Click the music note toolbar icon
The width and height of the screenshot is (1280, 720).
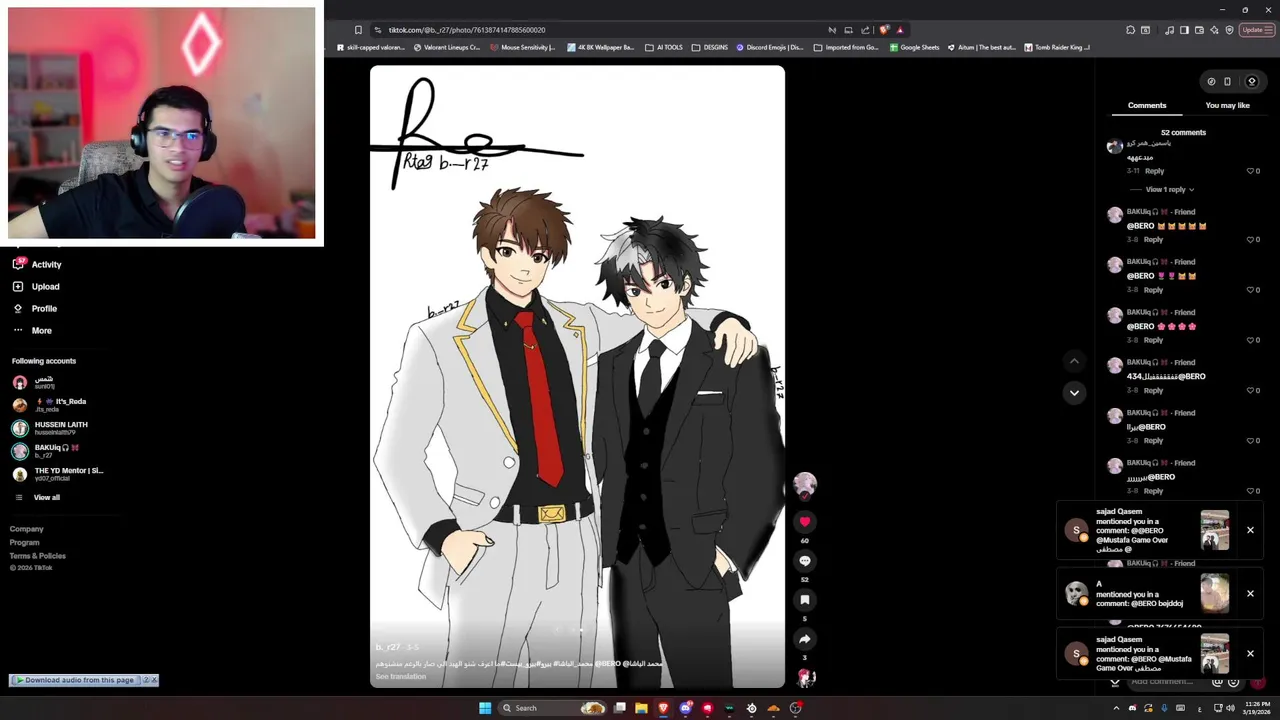(1170, 30)
